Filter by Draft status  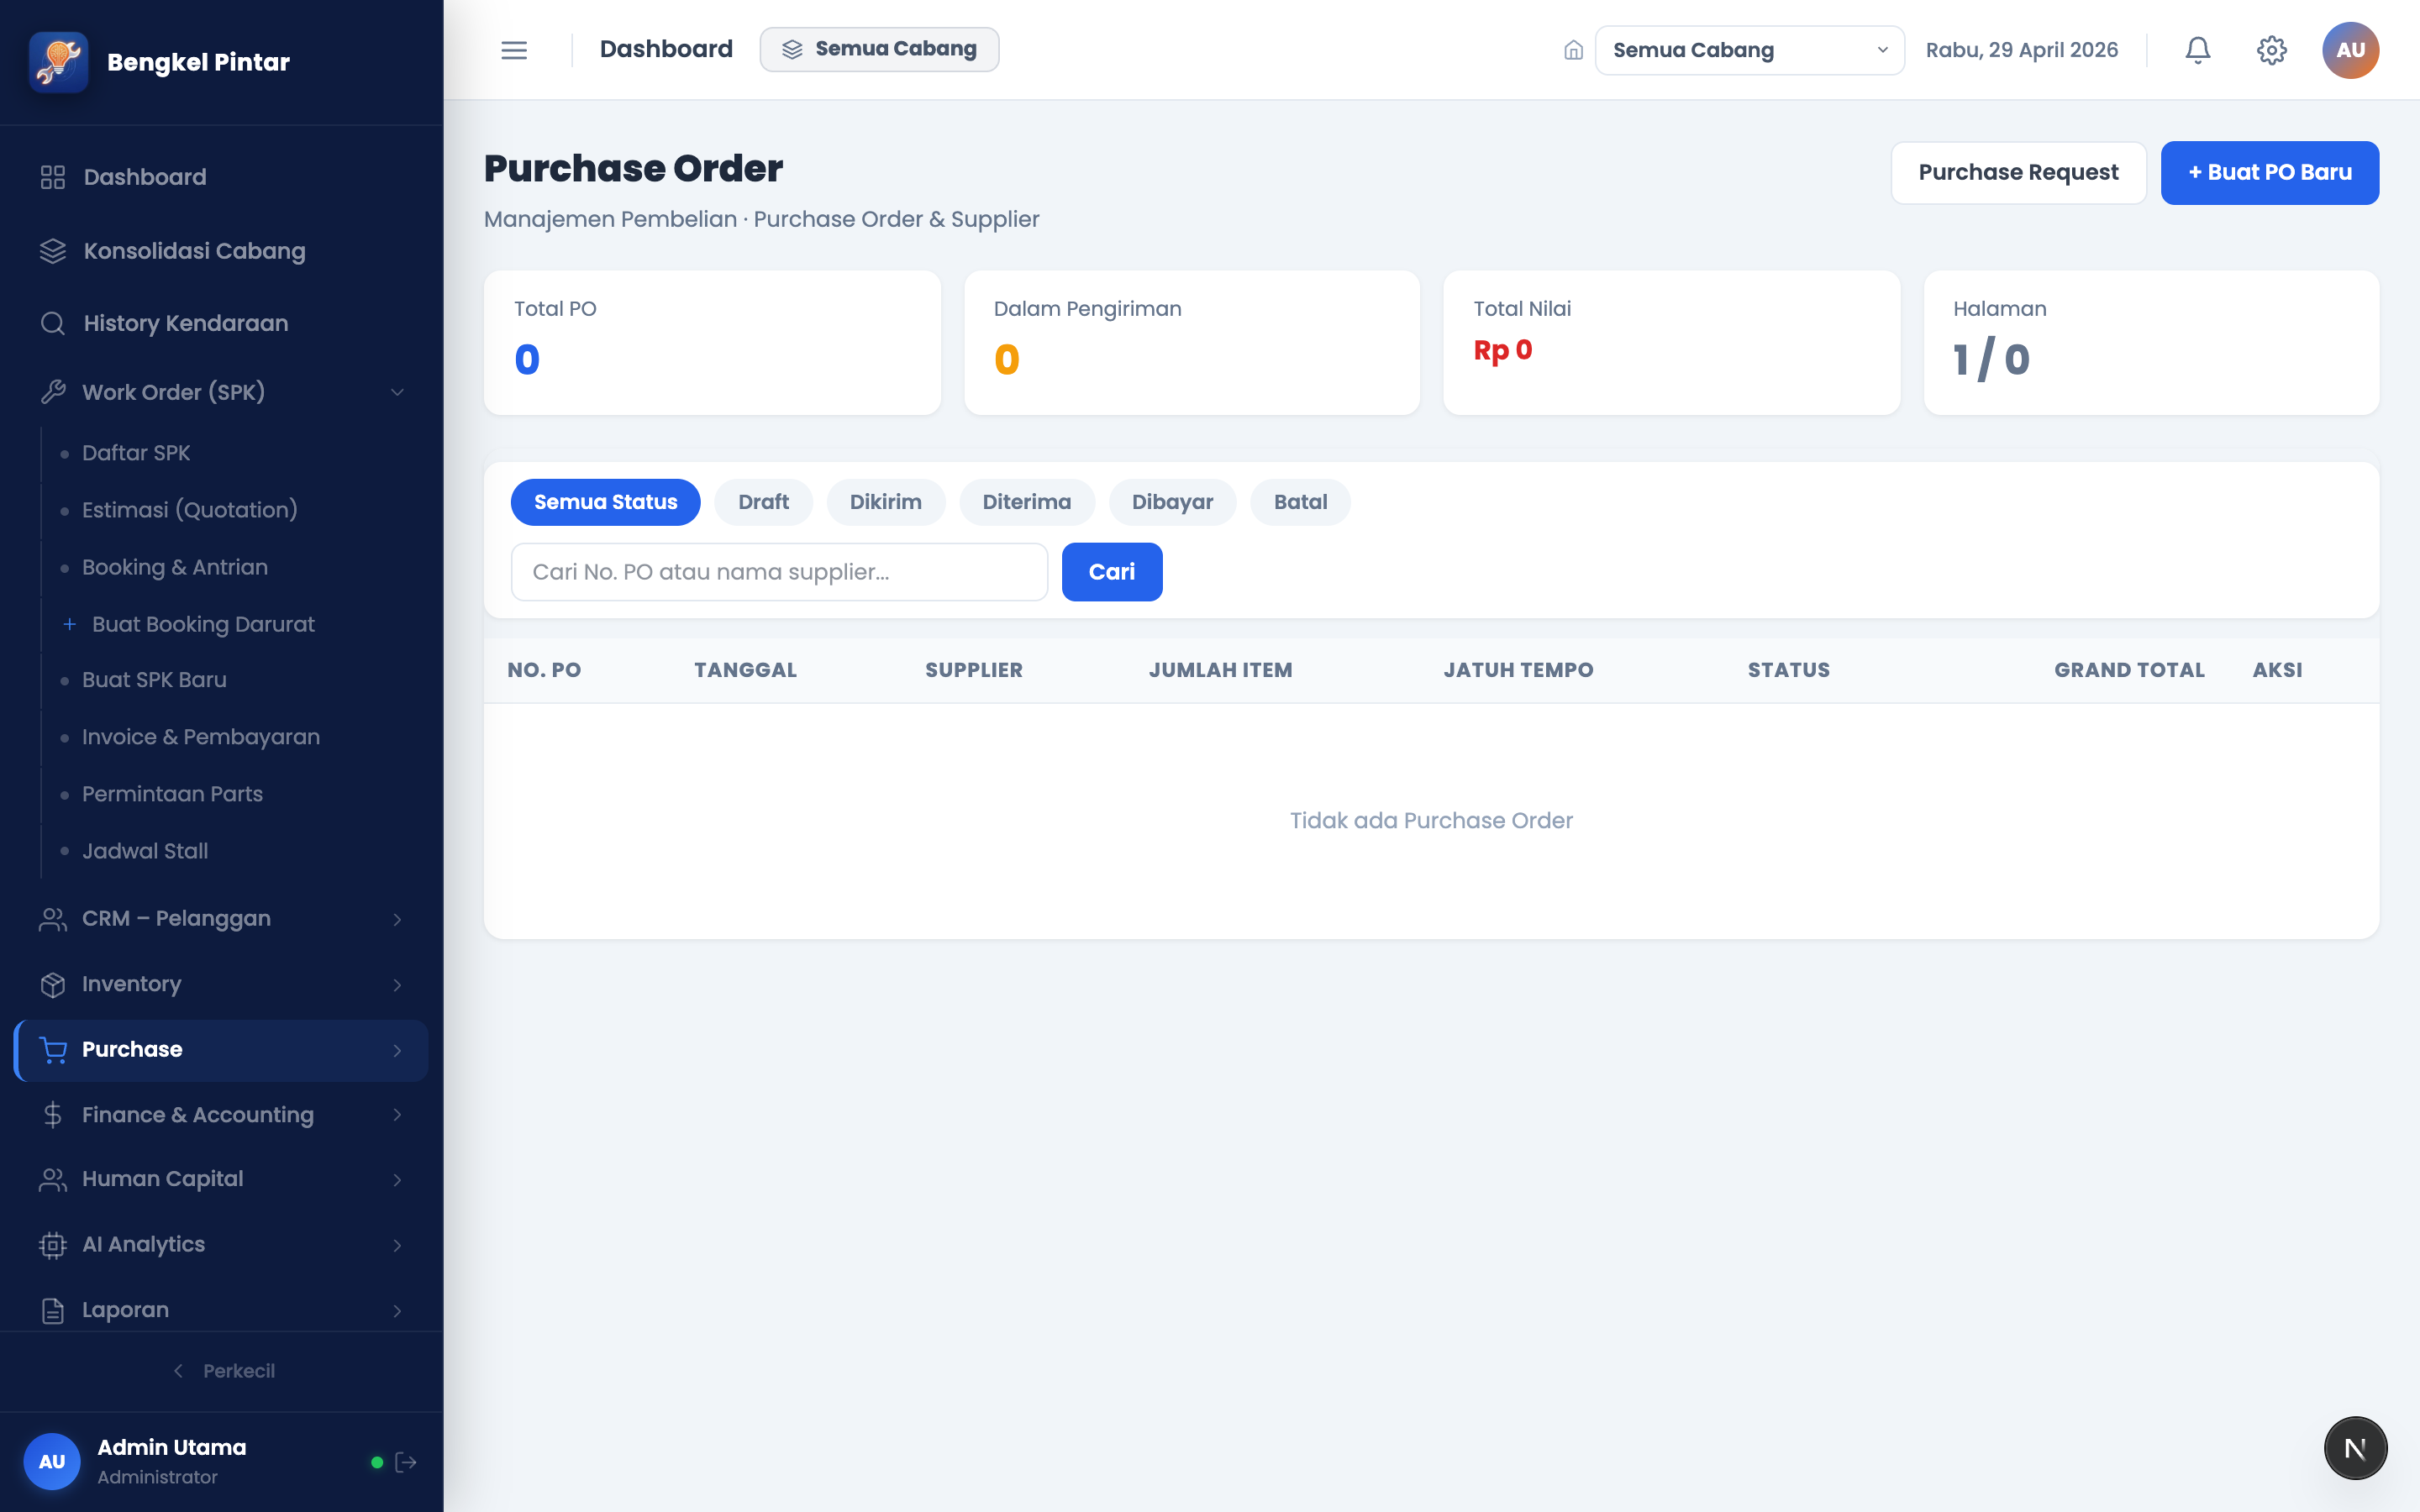coord(763,502)
